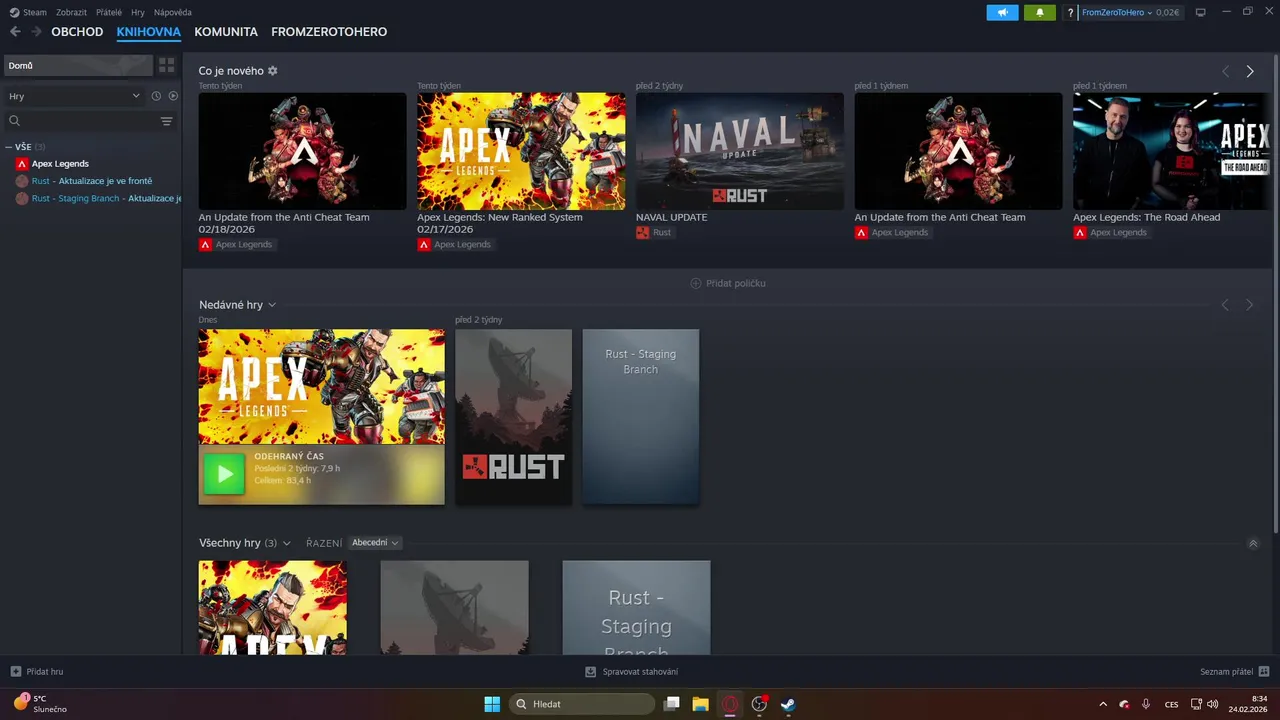Click the library search input field

pos(90,121)
